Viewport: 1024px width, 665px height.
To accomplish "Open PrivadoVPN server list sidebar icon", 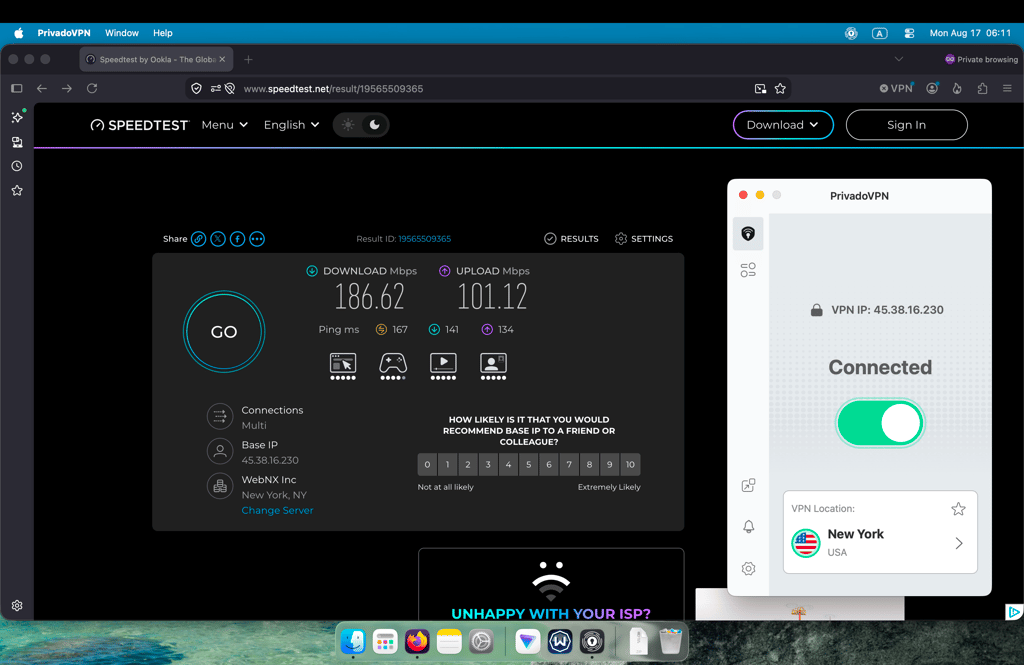I will click(x=748, y=270).
